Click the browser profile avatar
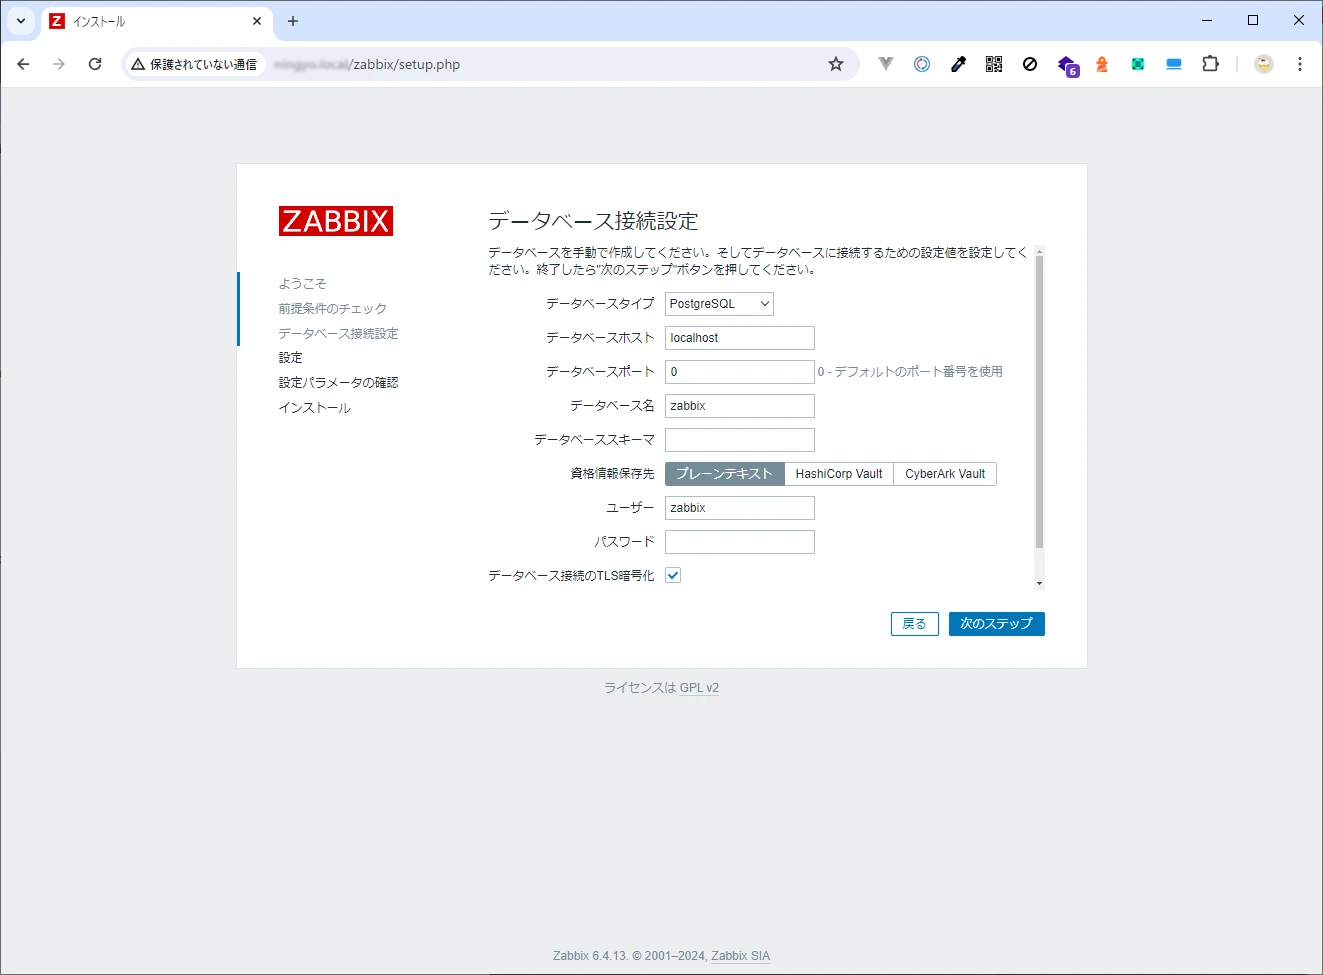This screenshot has height=975, width=1323. coord(1264,64)
